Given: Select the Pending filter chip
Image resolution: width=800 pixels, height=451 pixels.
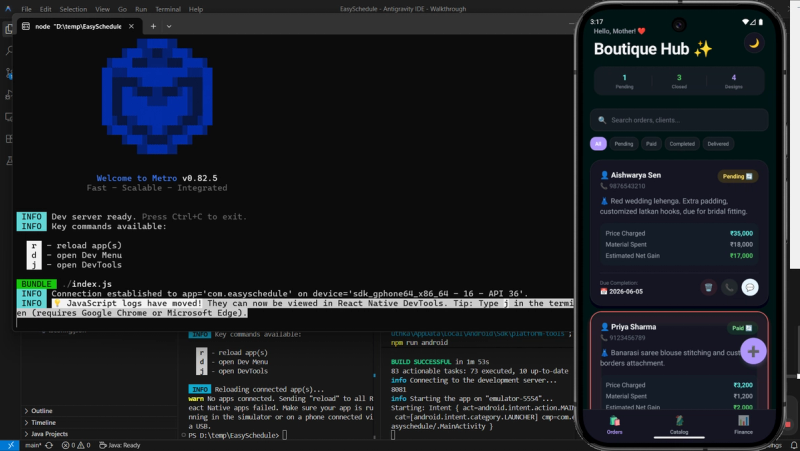Looking at the screenshot, I should point(623,144).
